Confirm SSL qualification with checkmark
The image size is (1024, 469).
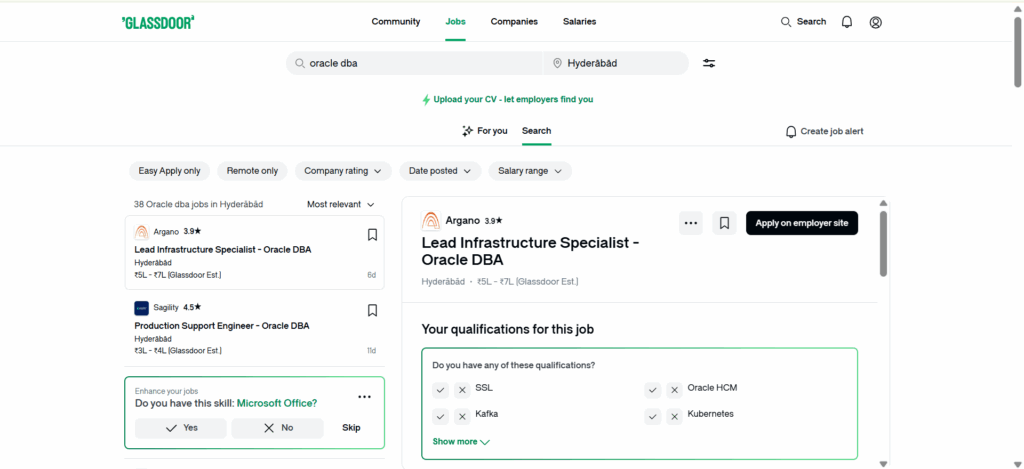(441, 390)
